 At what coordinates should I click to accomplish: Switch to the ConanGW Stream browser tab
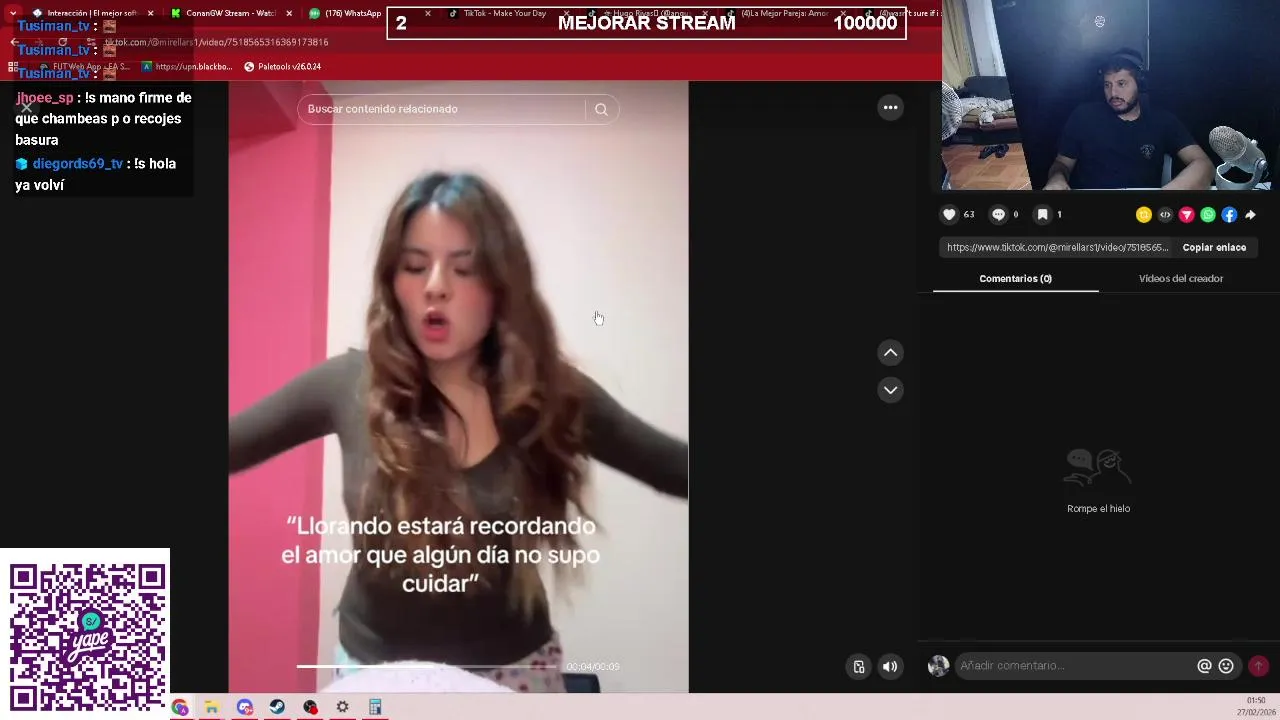[231, 14]
